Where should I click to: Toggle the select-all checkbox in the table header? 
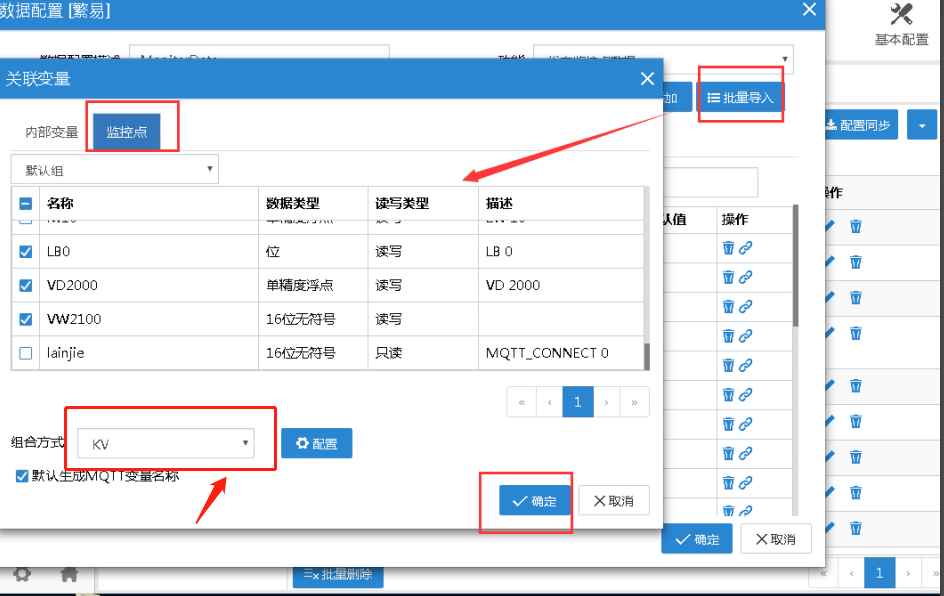pos(26,203)
